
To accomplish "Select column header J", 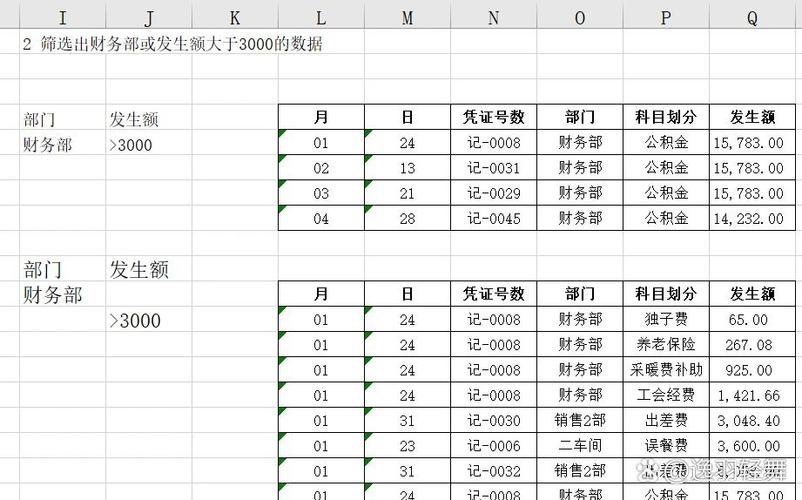I will 149,18.
